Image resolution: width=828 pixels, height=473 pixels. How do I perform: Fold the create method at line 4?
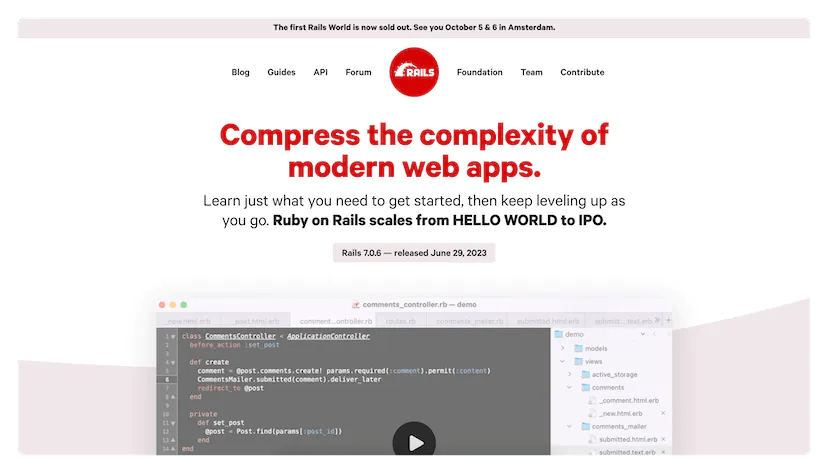[x=173, y=362]
